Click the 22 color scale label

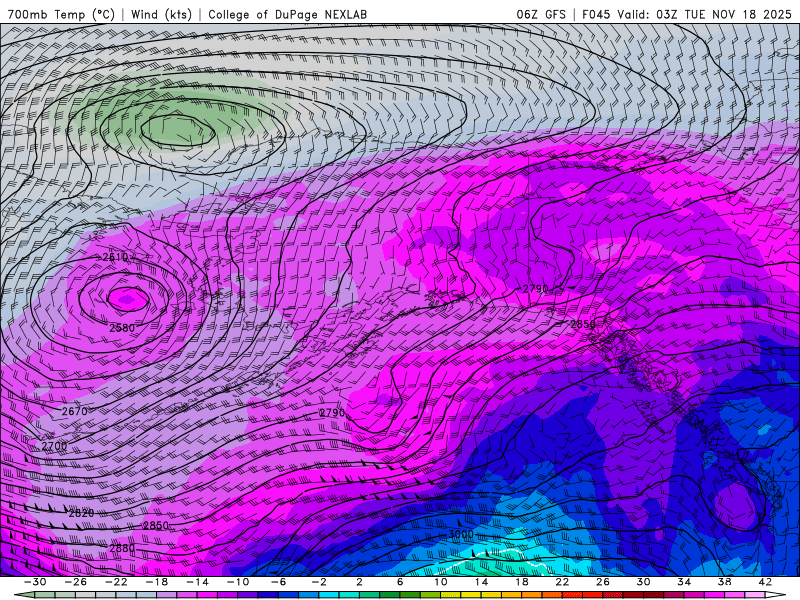(562, 582)
